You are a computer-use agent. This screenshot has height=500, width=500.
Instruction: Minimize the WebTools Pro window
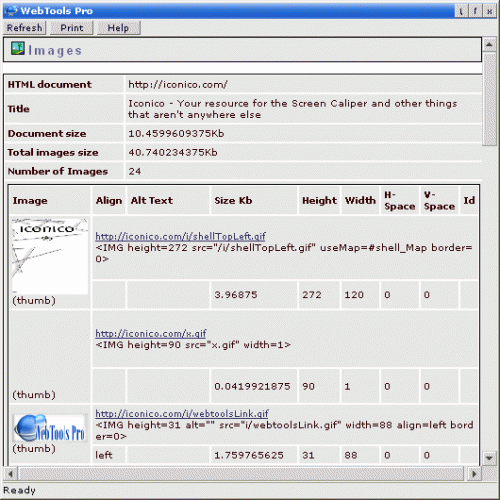tap(461, 11)
